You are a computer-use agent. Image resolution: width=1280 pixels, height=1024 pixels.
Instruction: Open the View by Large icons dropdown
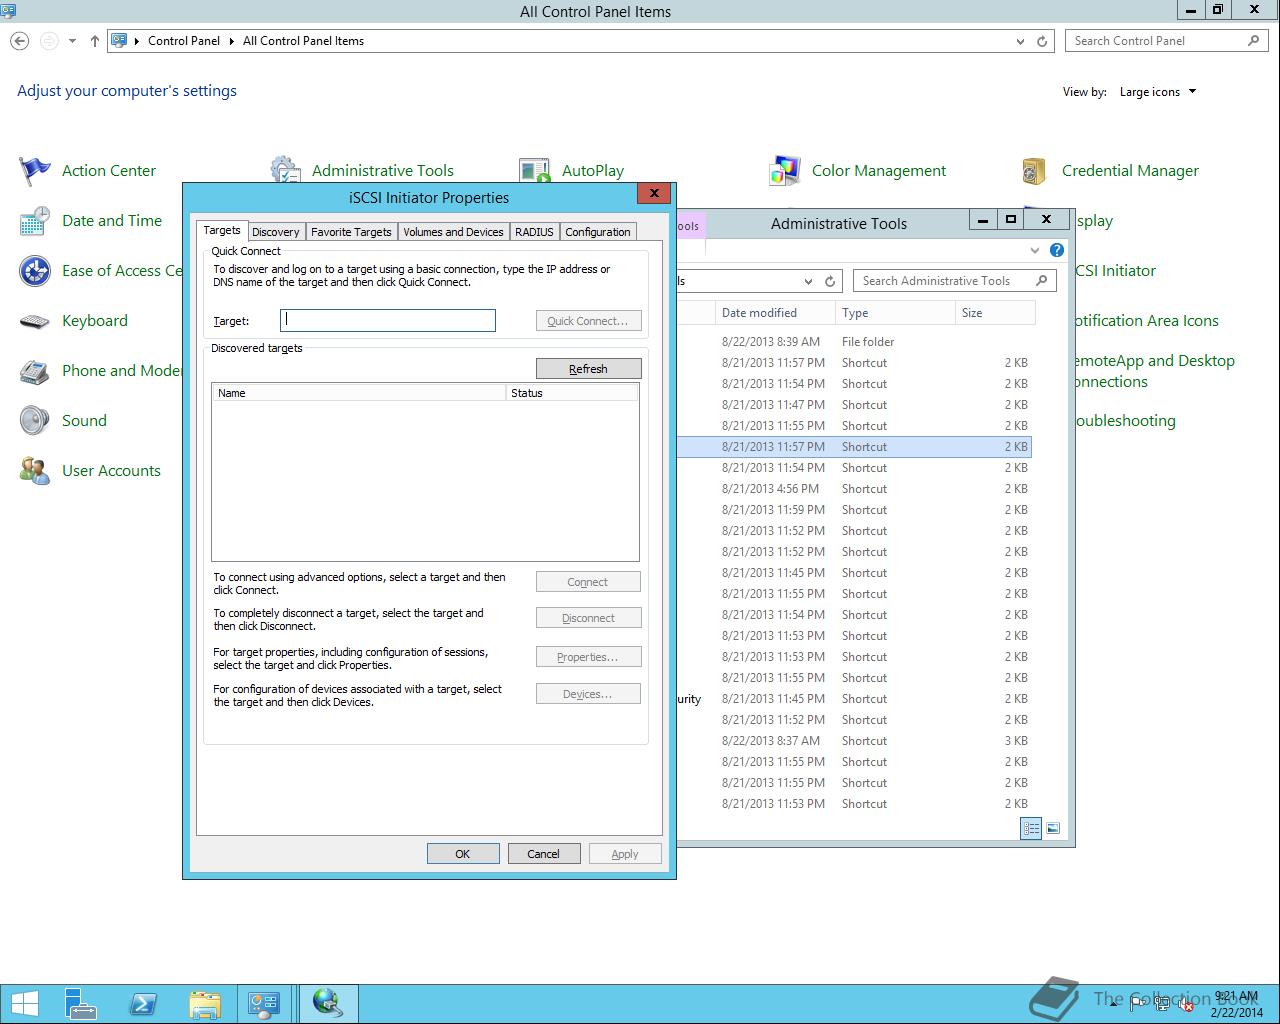click(x=1158, y=92)
